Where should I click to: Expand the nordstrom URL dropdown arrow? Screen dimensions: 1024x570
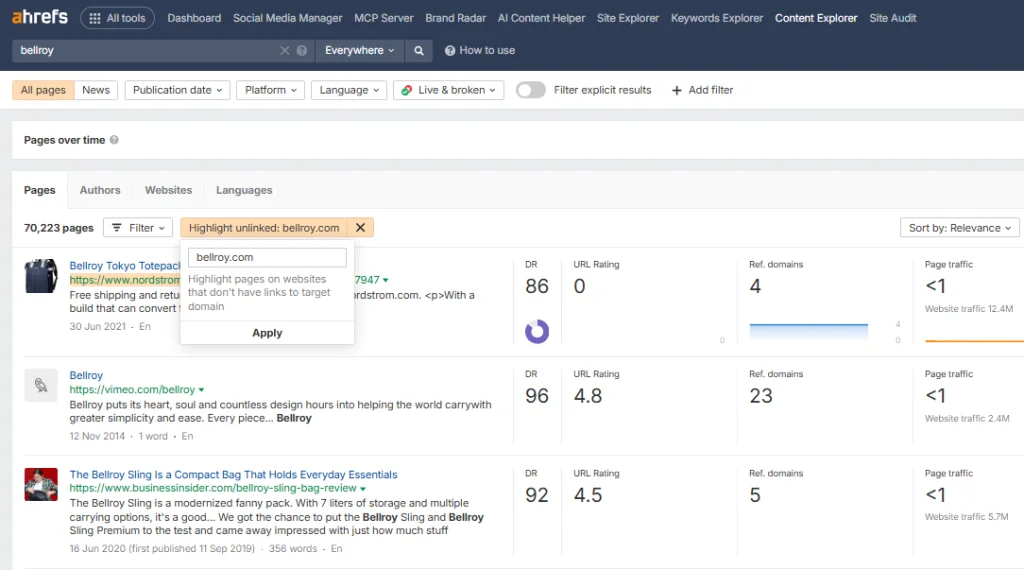385,280
